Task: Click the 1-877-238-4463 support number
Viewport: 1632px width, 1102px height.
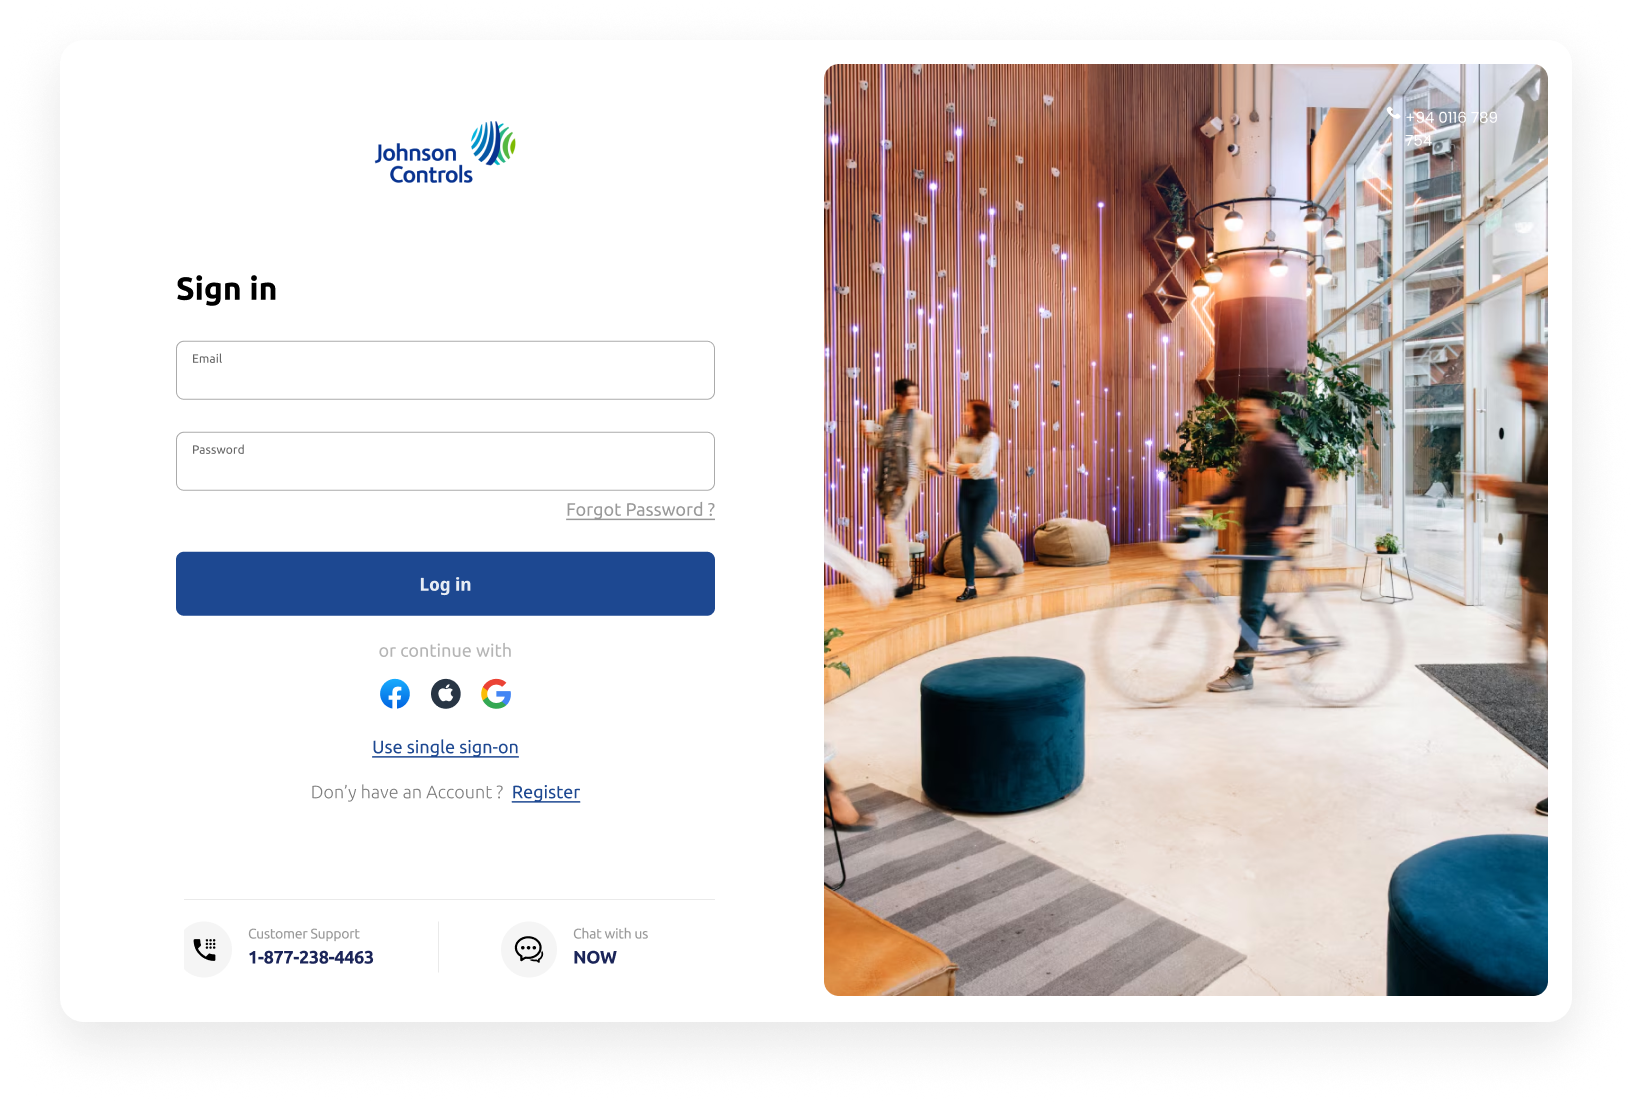Action: (311, 957)
